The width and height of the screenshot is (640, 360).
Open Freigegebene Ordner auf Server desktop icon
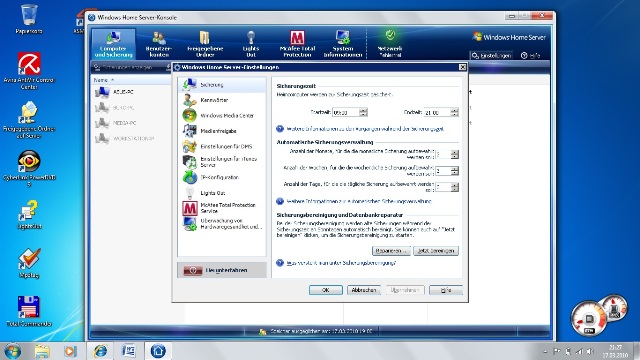(x=29, y=120)
